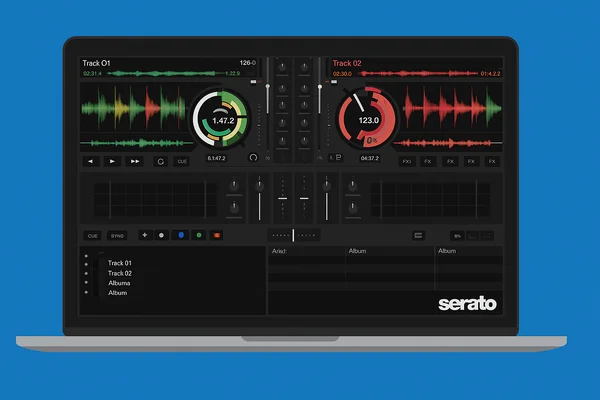Click the orange record icon button
This screenshot has height=400, width=600.
(217, 236)
